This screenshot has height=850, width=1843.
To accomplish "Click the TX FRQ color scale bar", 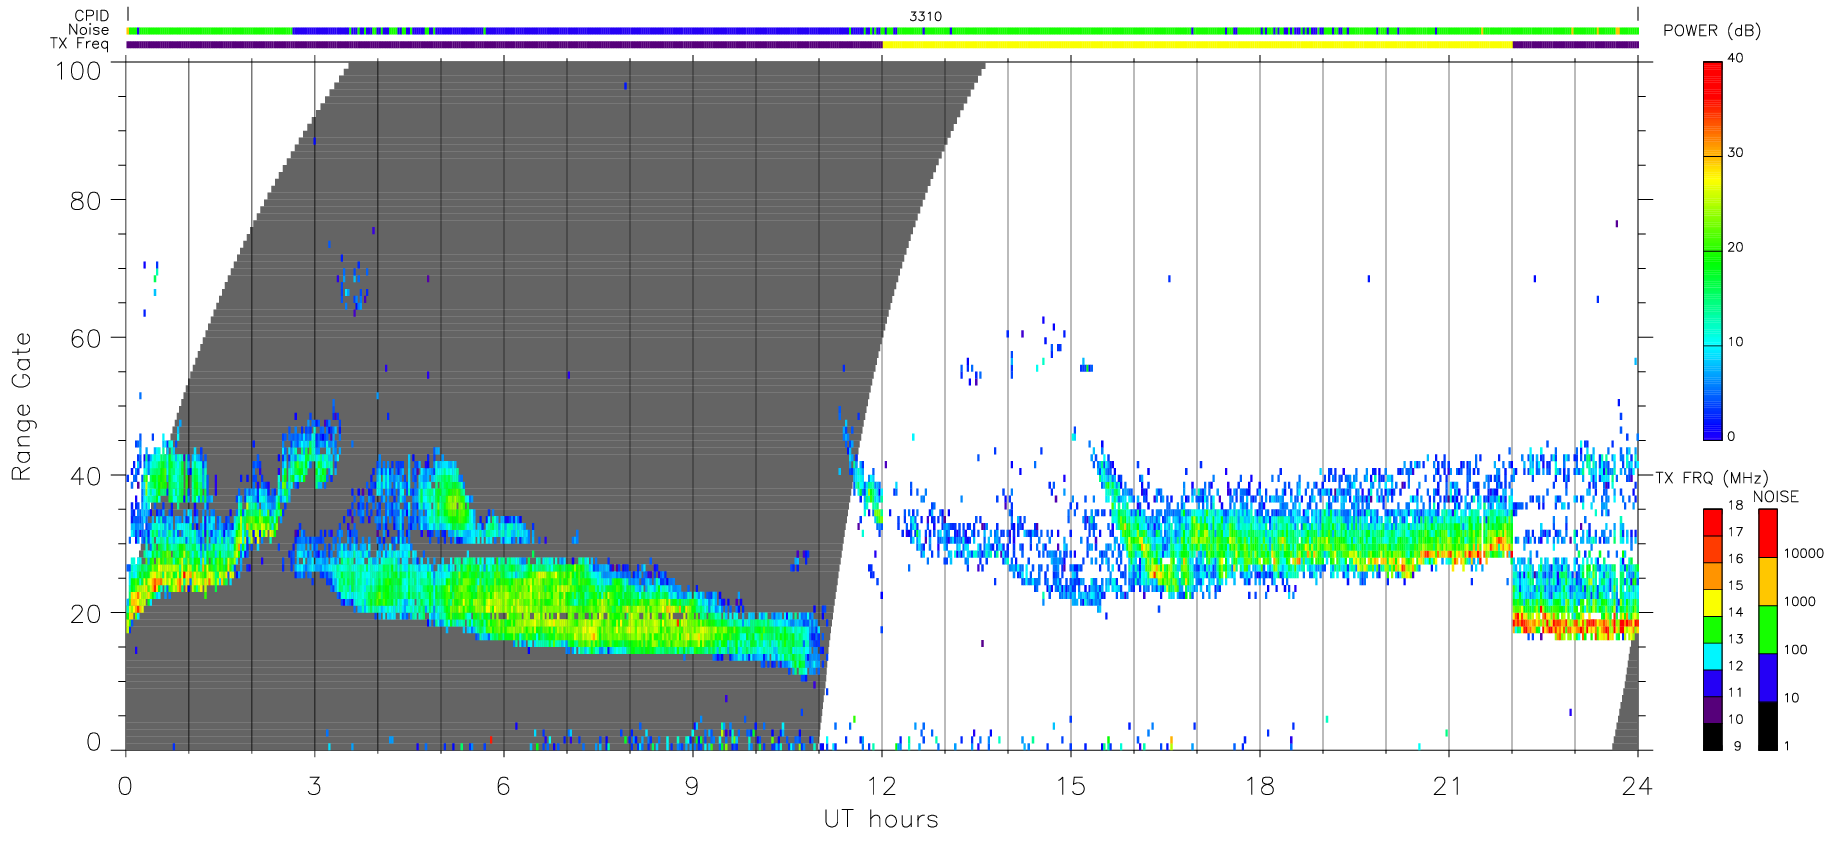I will pyautogui.click(x=1713, y=629).
